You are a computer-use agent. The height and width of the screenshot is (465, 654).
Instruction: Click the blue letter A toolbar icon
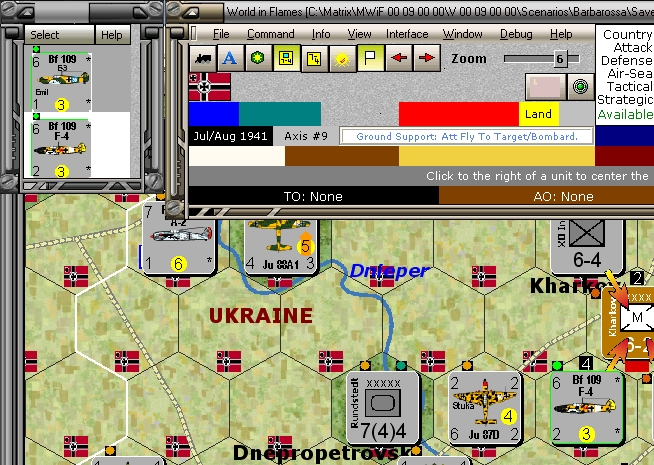pos(230,58)
